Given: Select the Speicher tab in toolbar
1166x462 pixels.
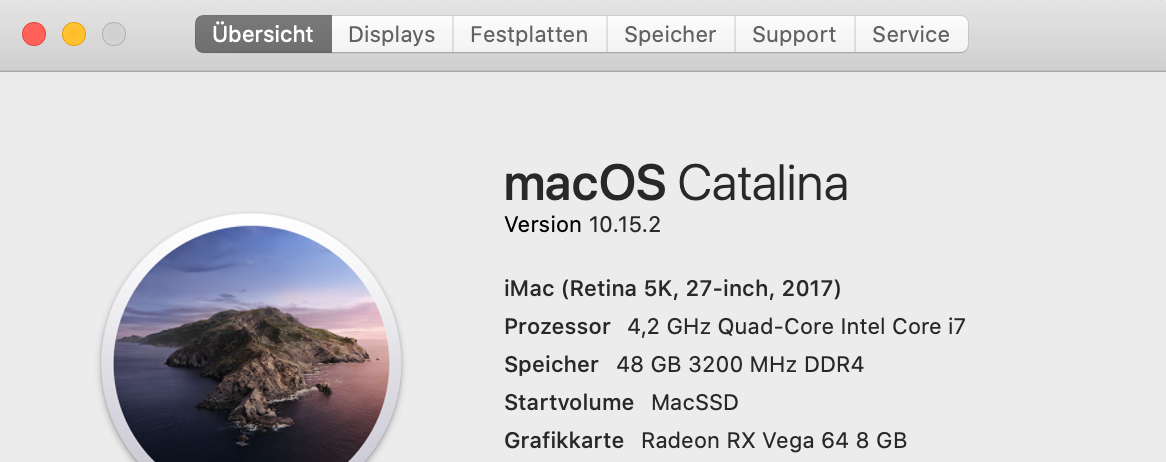Looking at the screenshot, I should click(x=670, y=34).
